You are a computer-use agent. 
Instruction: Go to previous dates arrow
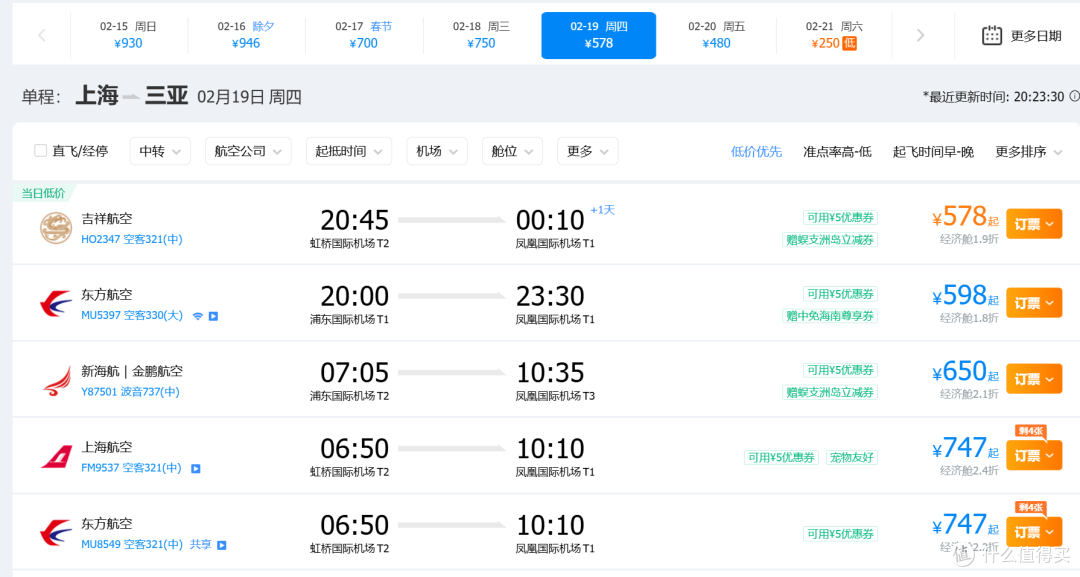41,35
